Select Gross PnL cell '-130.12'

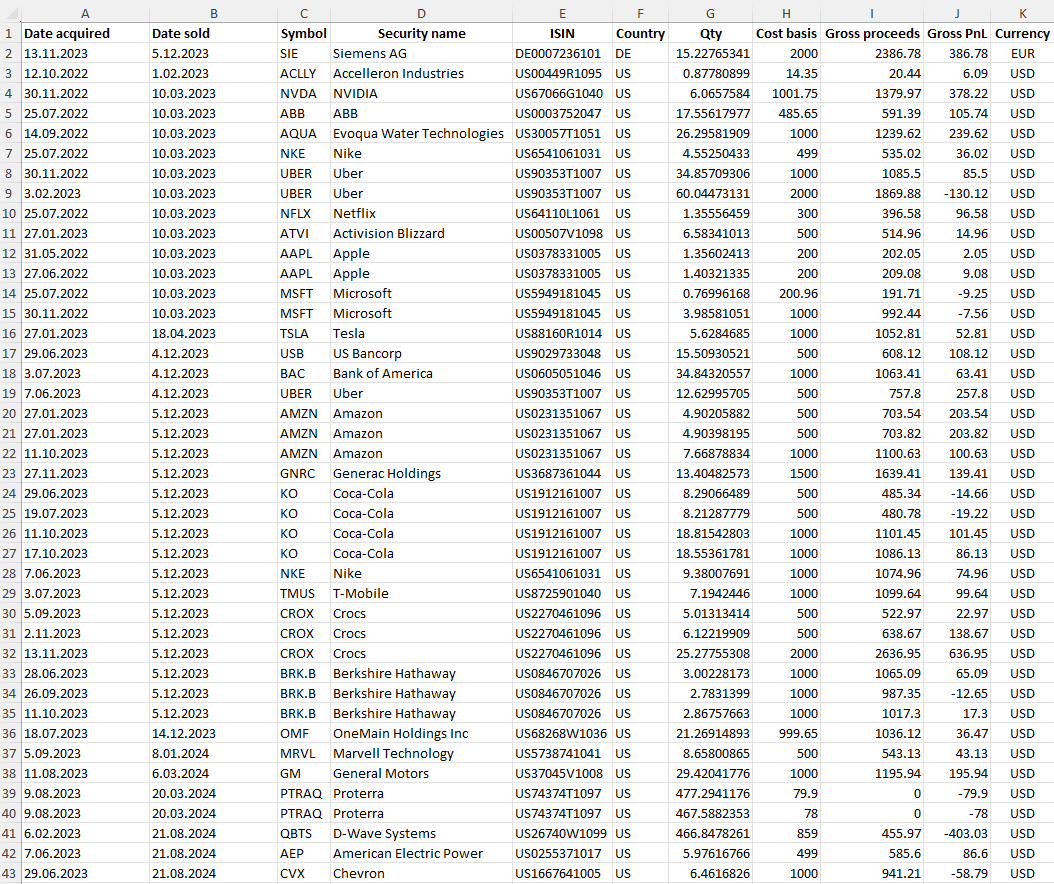957,194
